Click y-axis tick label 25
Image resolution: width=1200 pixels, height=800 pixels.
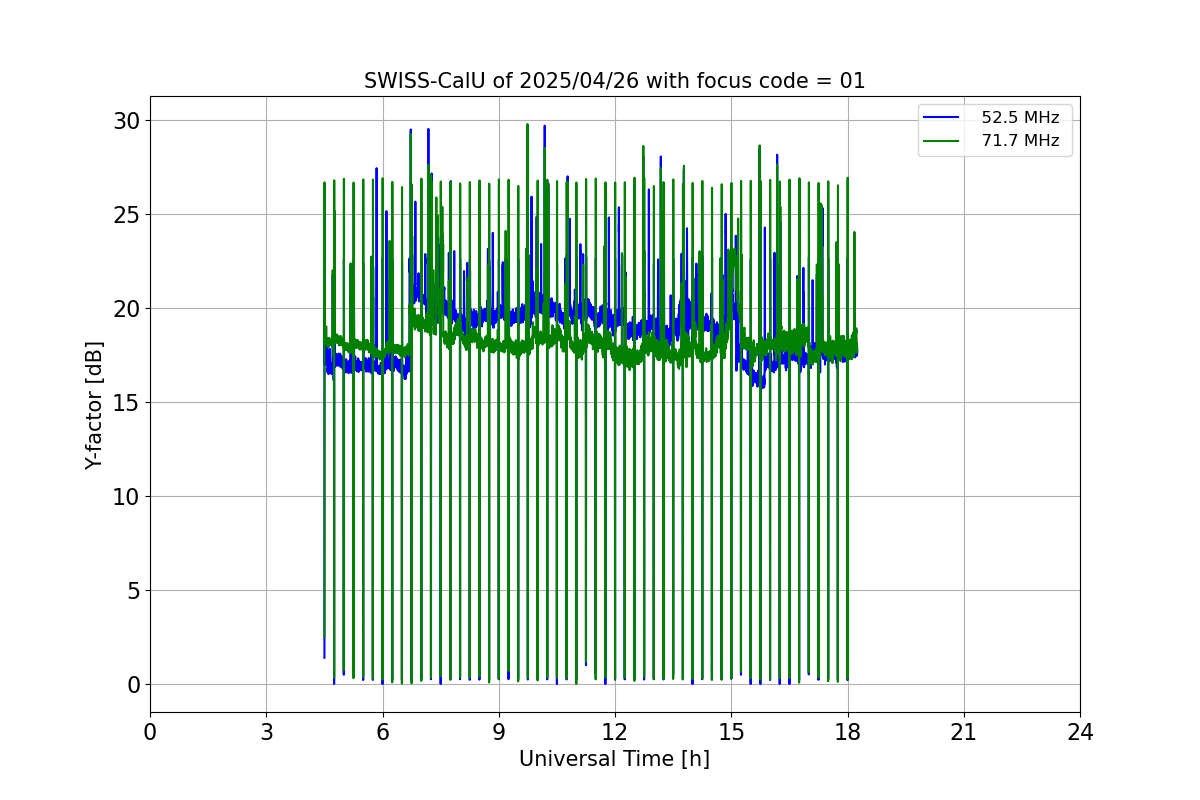point(127,215)
